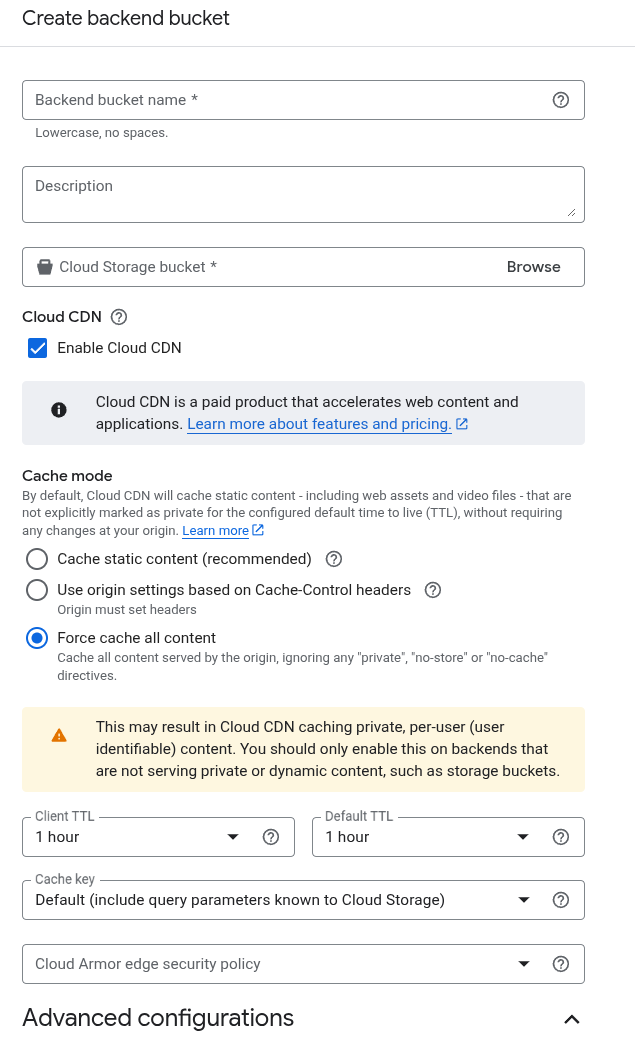Viewport: 635px width, 1040px height.
Task: Open Client TTL help icon
Action: pos(271,837)
